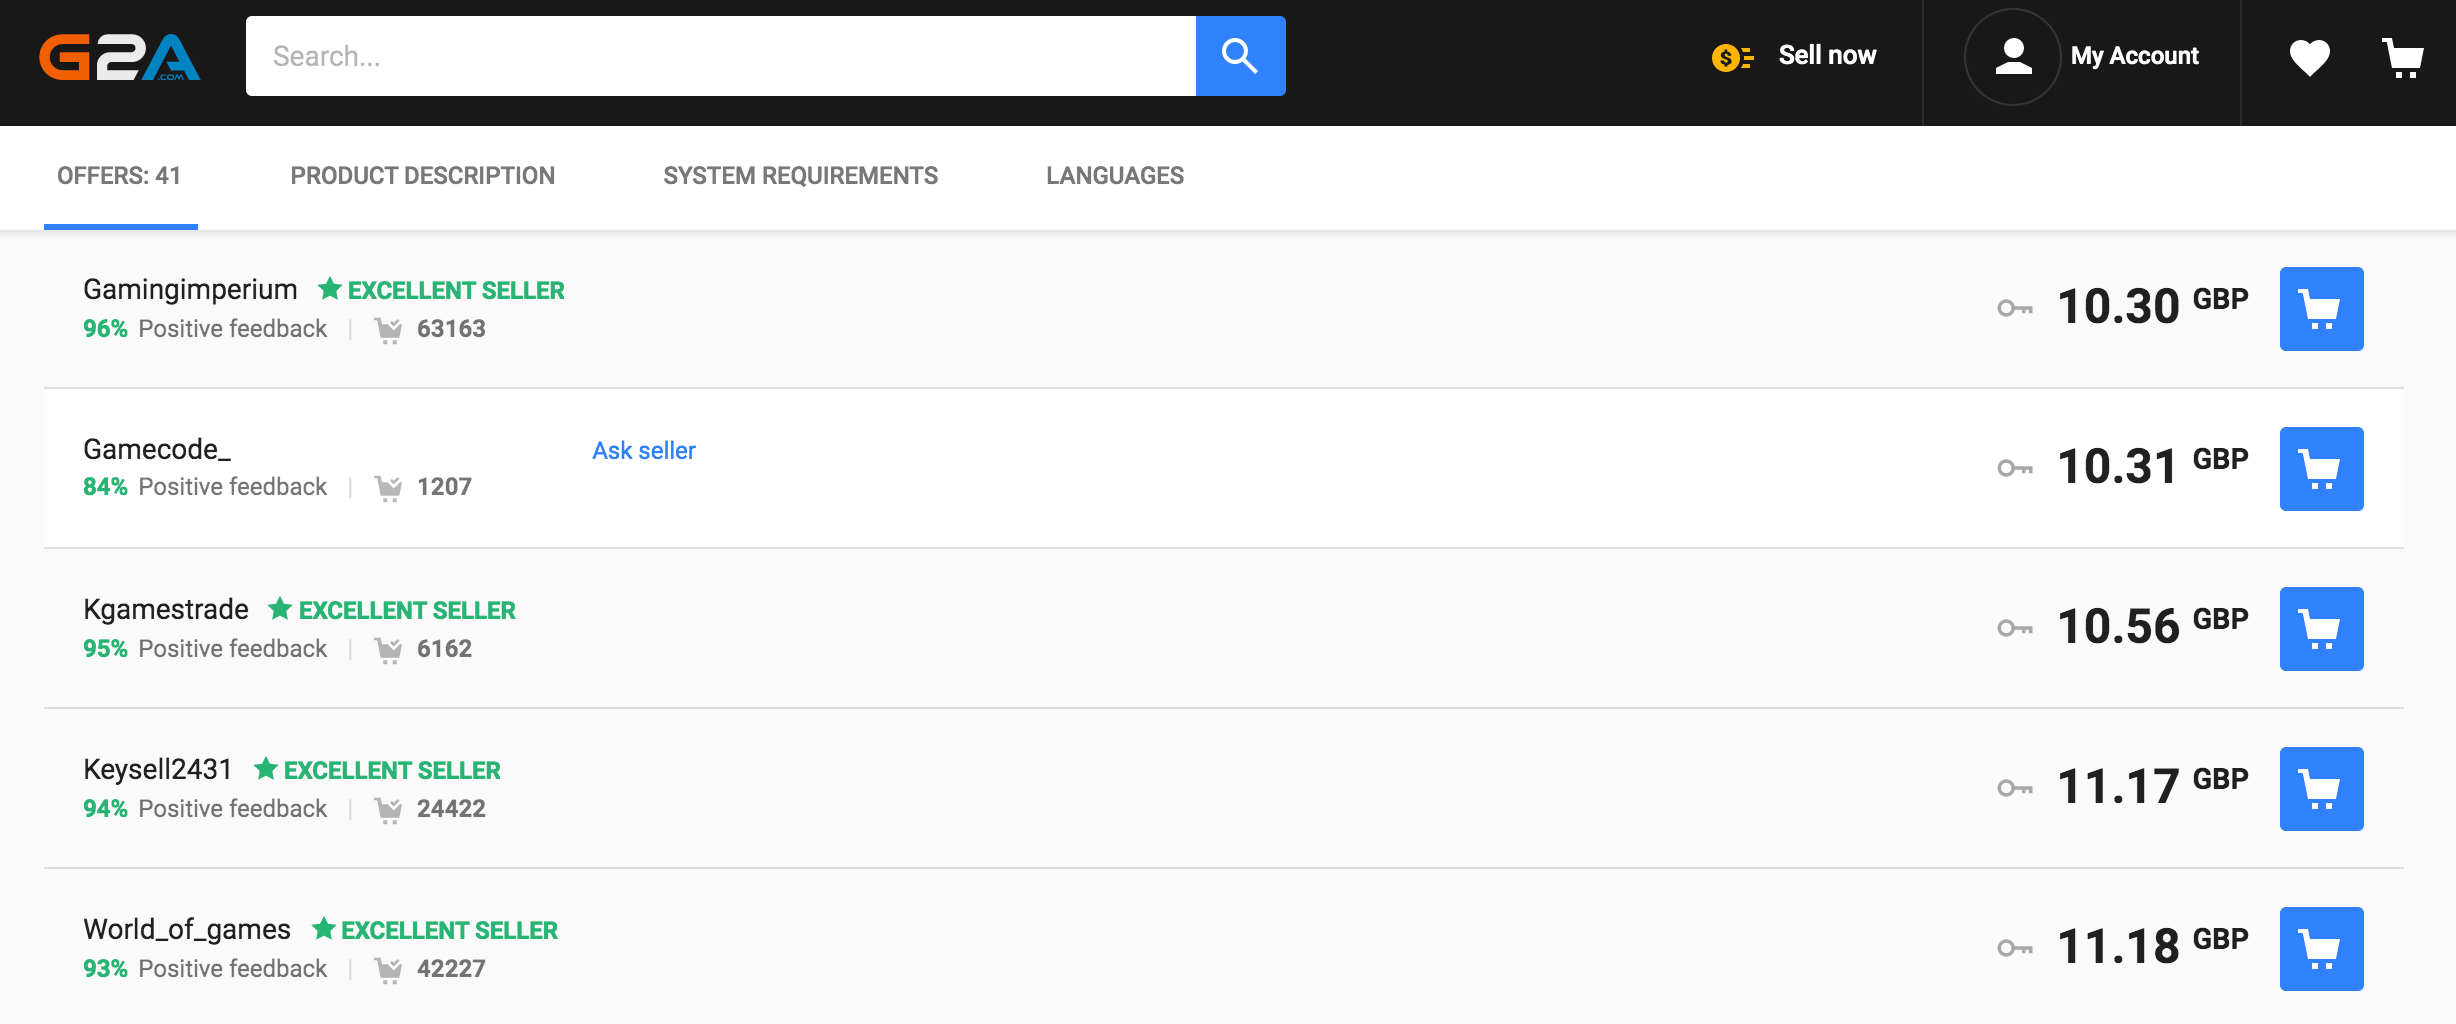The width and height of the screenshot is (2456, 1024).
Task: Click the 11.18 GBP price
Action: 2153,946
